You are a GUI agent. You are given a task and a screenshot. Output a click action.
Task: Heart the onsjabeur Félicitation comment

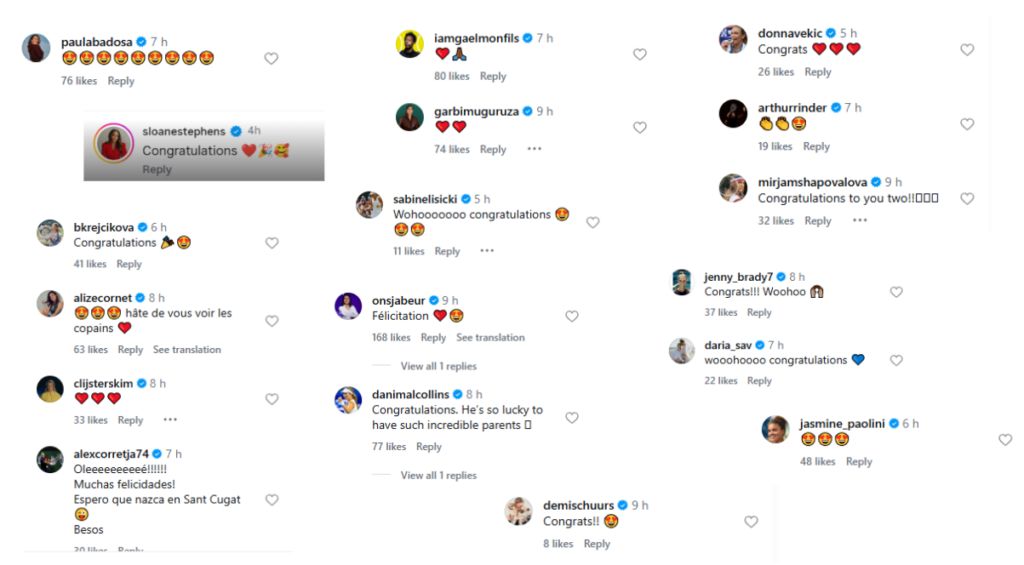572,317
